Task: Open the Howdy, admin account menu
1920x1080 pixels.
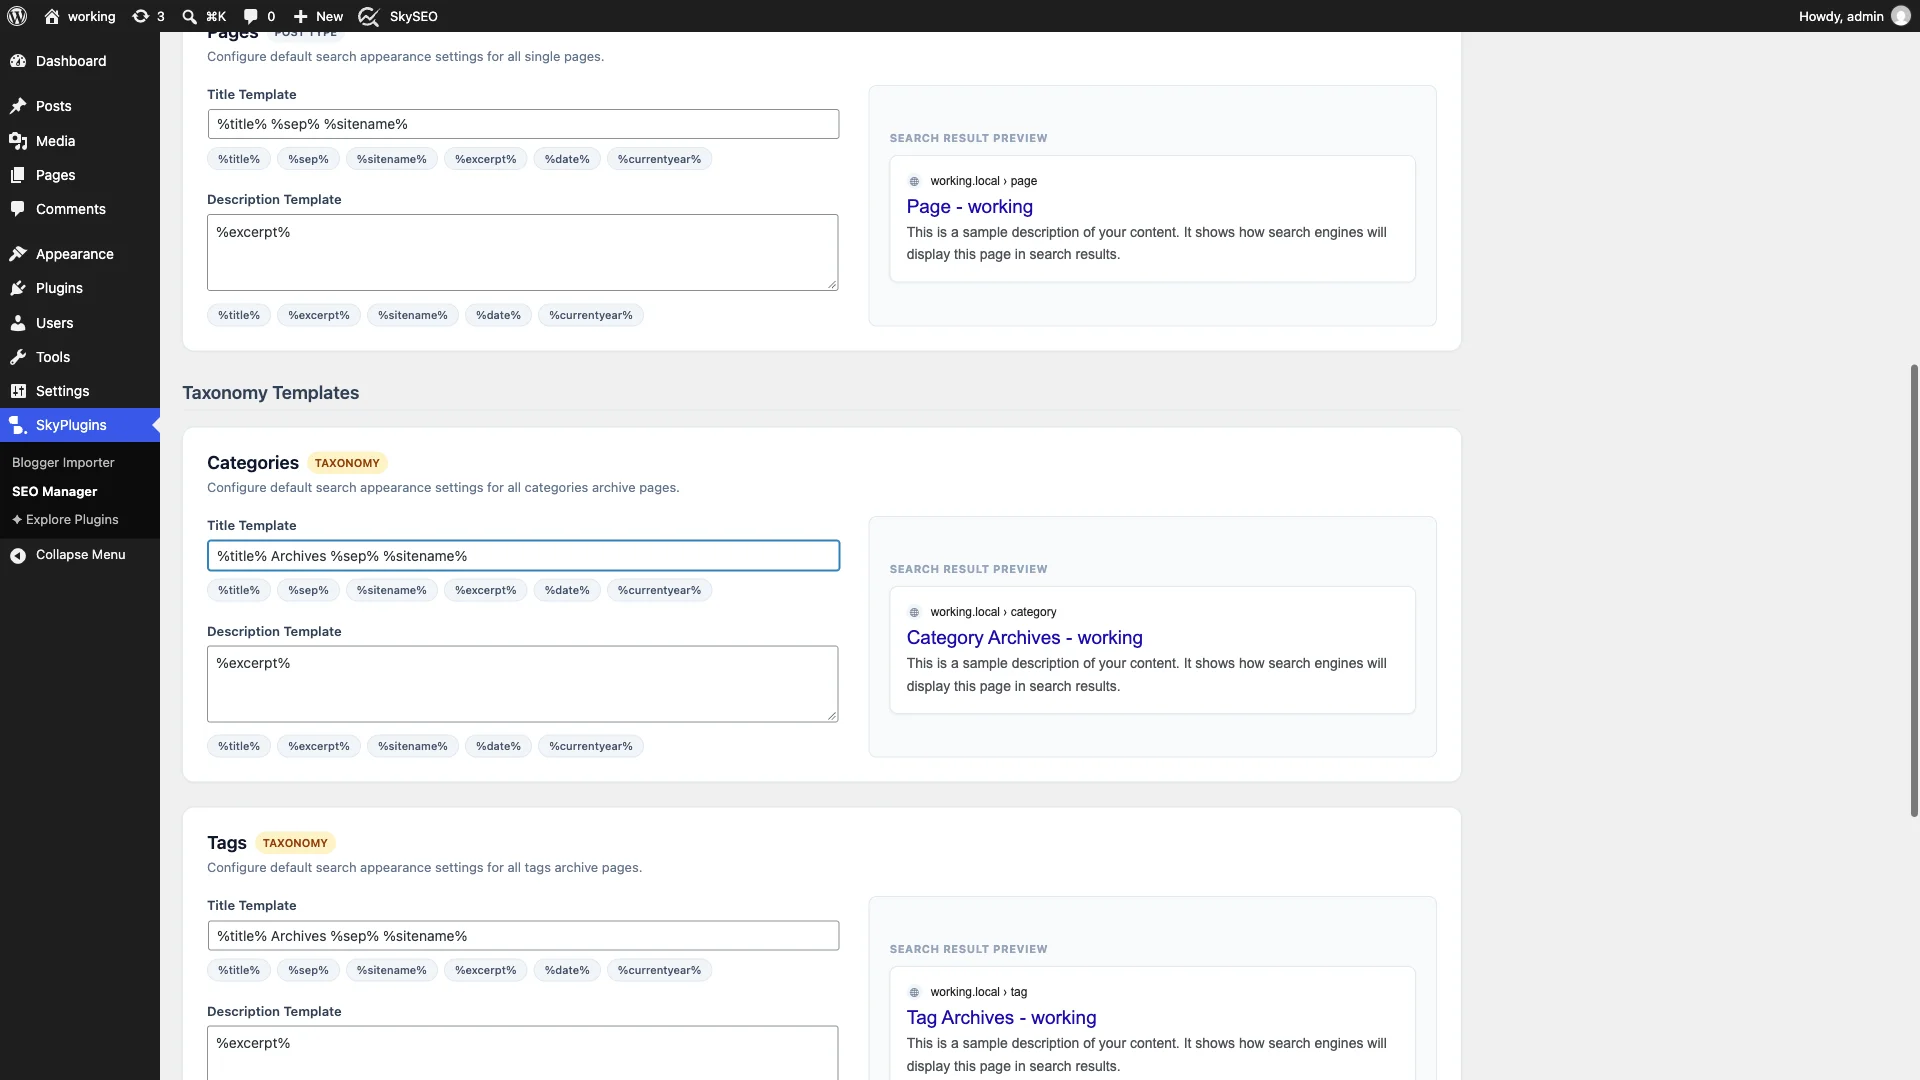Action: 1854,16
